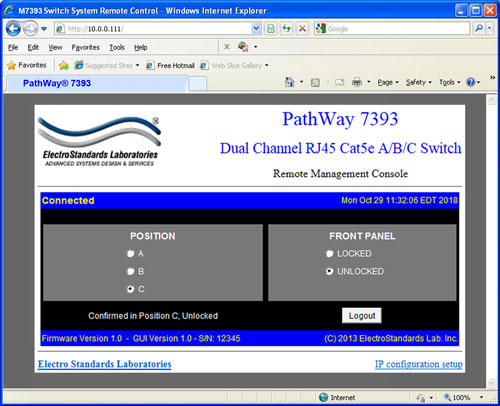Open the File menu
Screen dimensions: 500x406
coord(13,47)
